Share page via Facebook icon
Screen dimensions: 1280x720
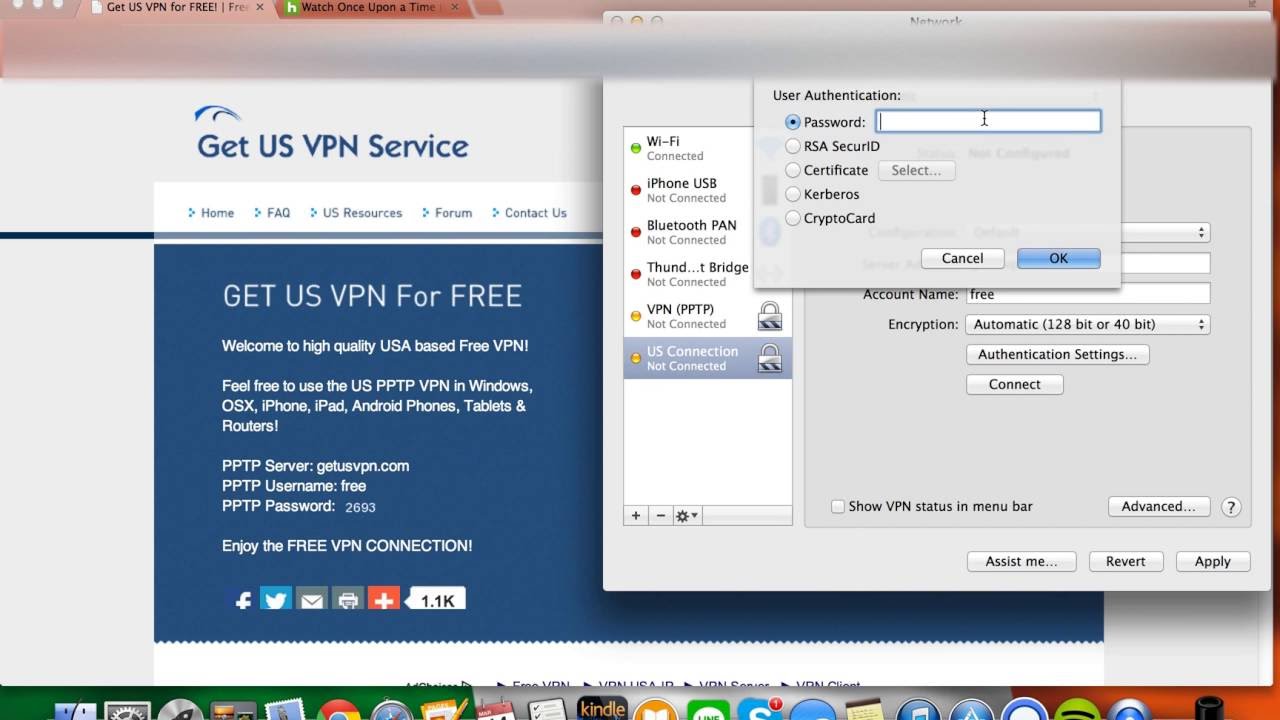pyautogui.click(x=243, y=600)
